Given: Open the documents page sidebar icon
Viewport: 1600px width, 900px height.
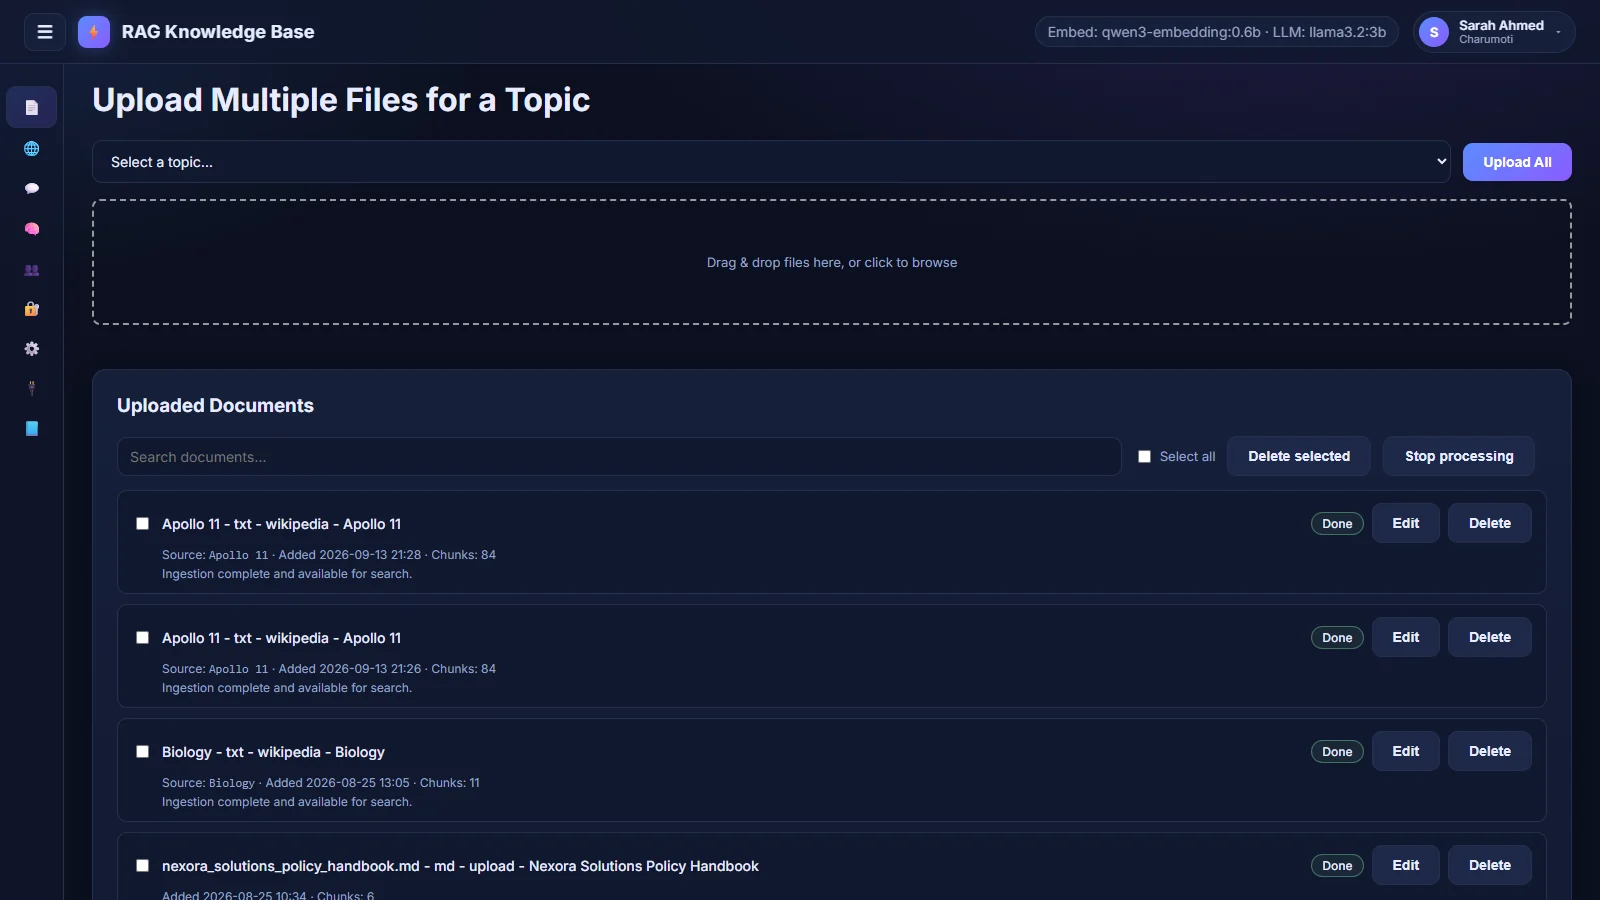Looking at the screenshot, I should point(32,107).
